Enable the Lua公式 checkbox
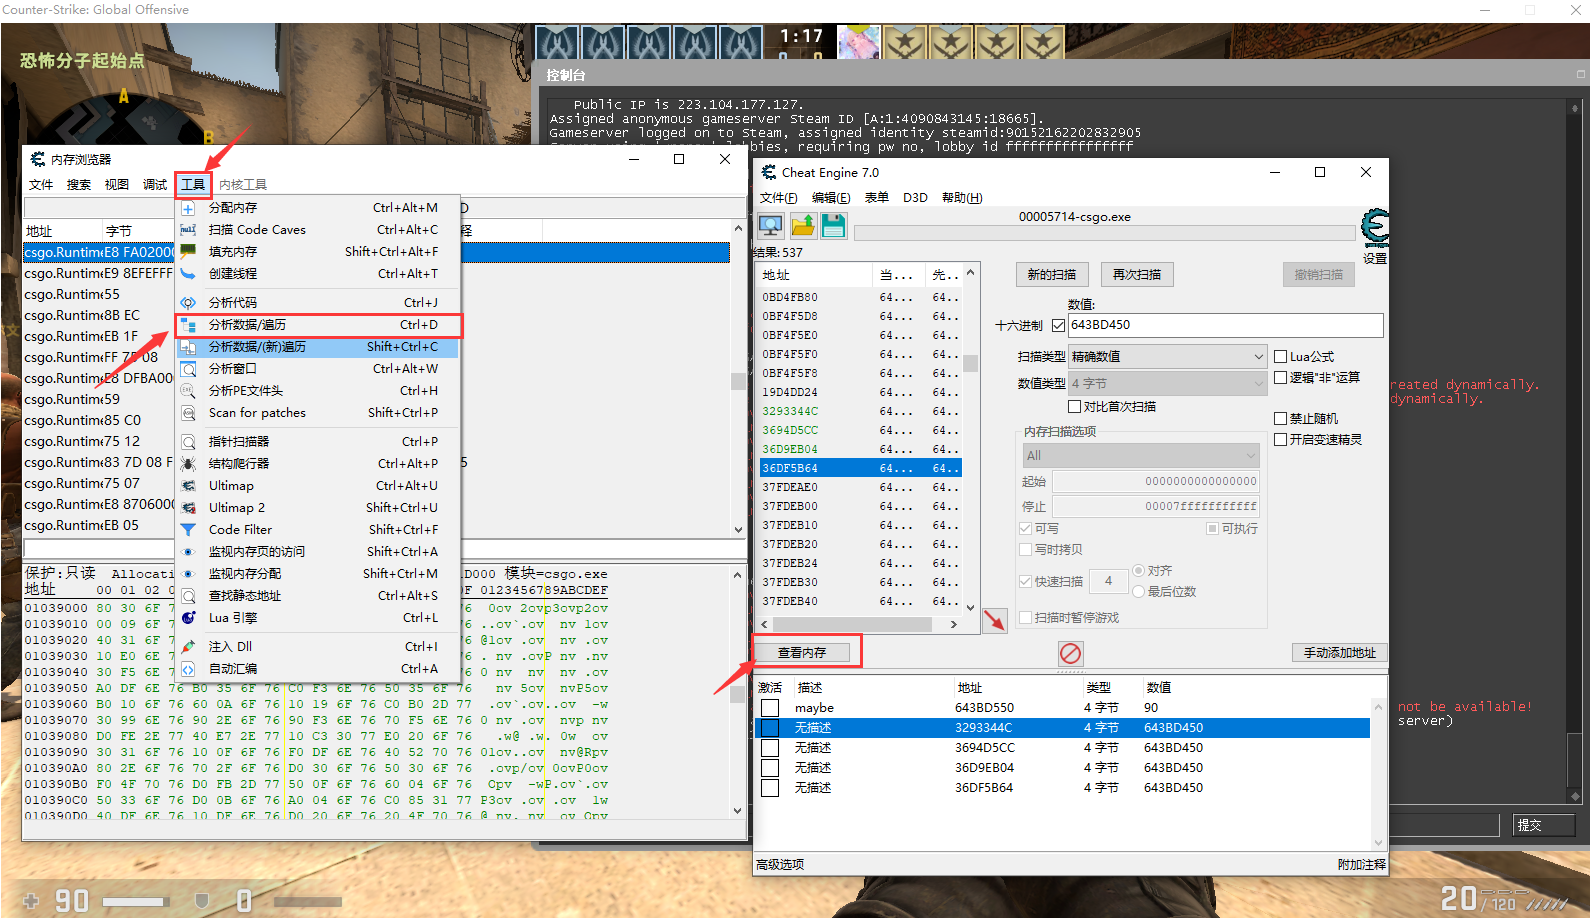This screenshot has height=921, width=1593. 1280,357
